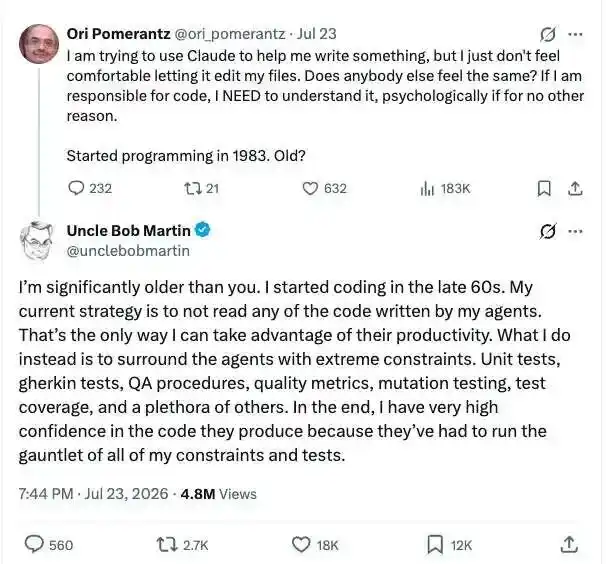
Task: Open Uncle Bob Martin avatar
Action: point(37,241)
